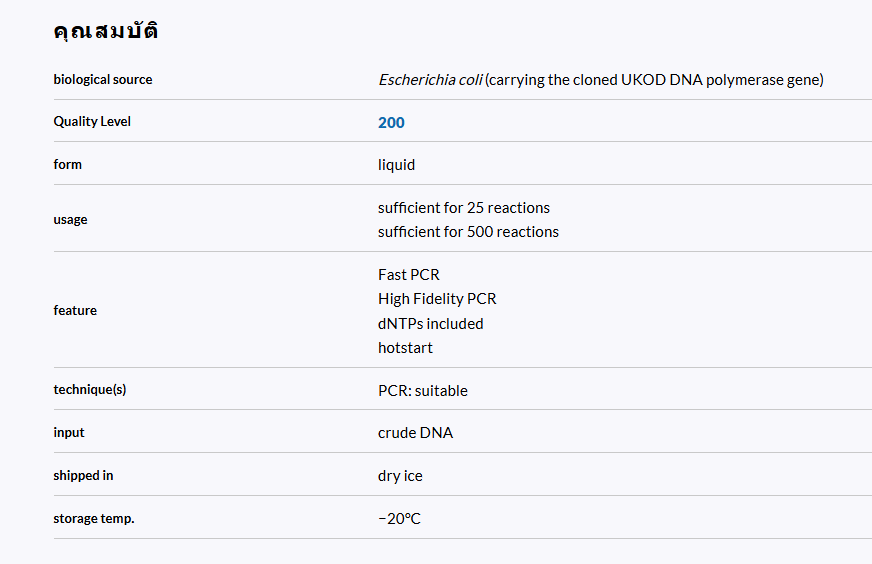
Task: Click the usage property label
Action: 70,219
